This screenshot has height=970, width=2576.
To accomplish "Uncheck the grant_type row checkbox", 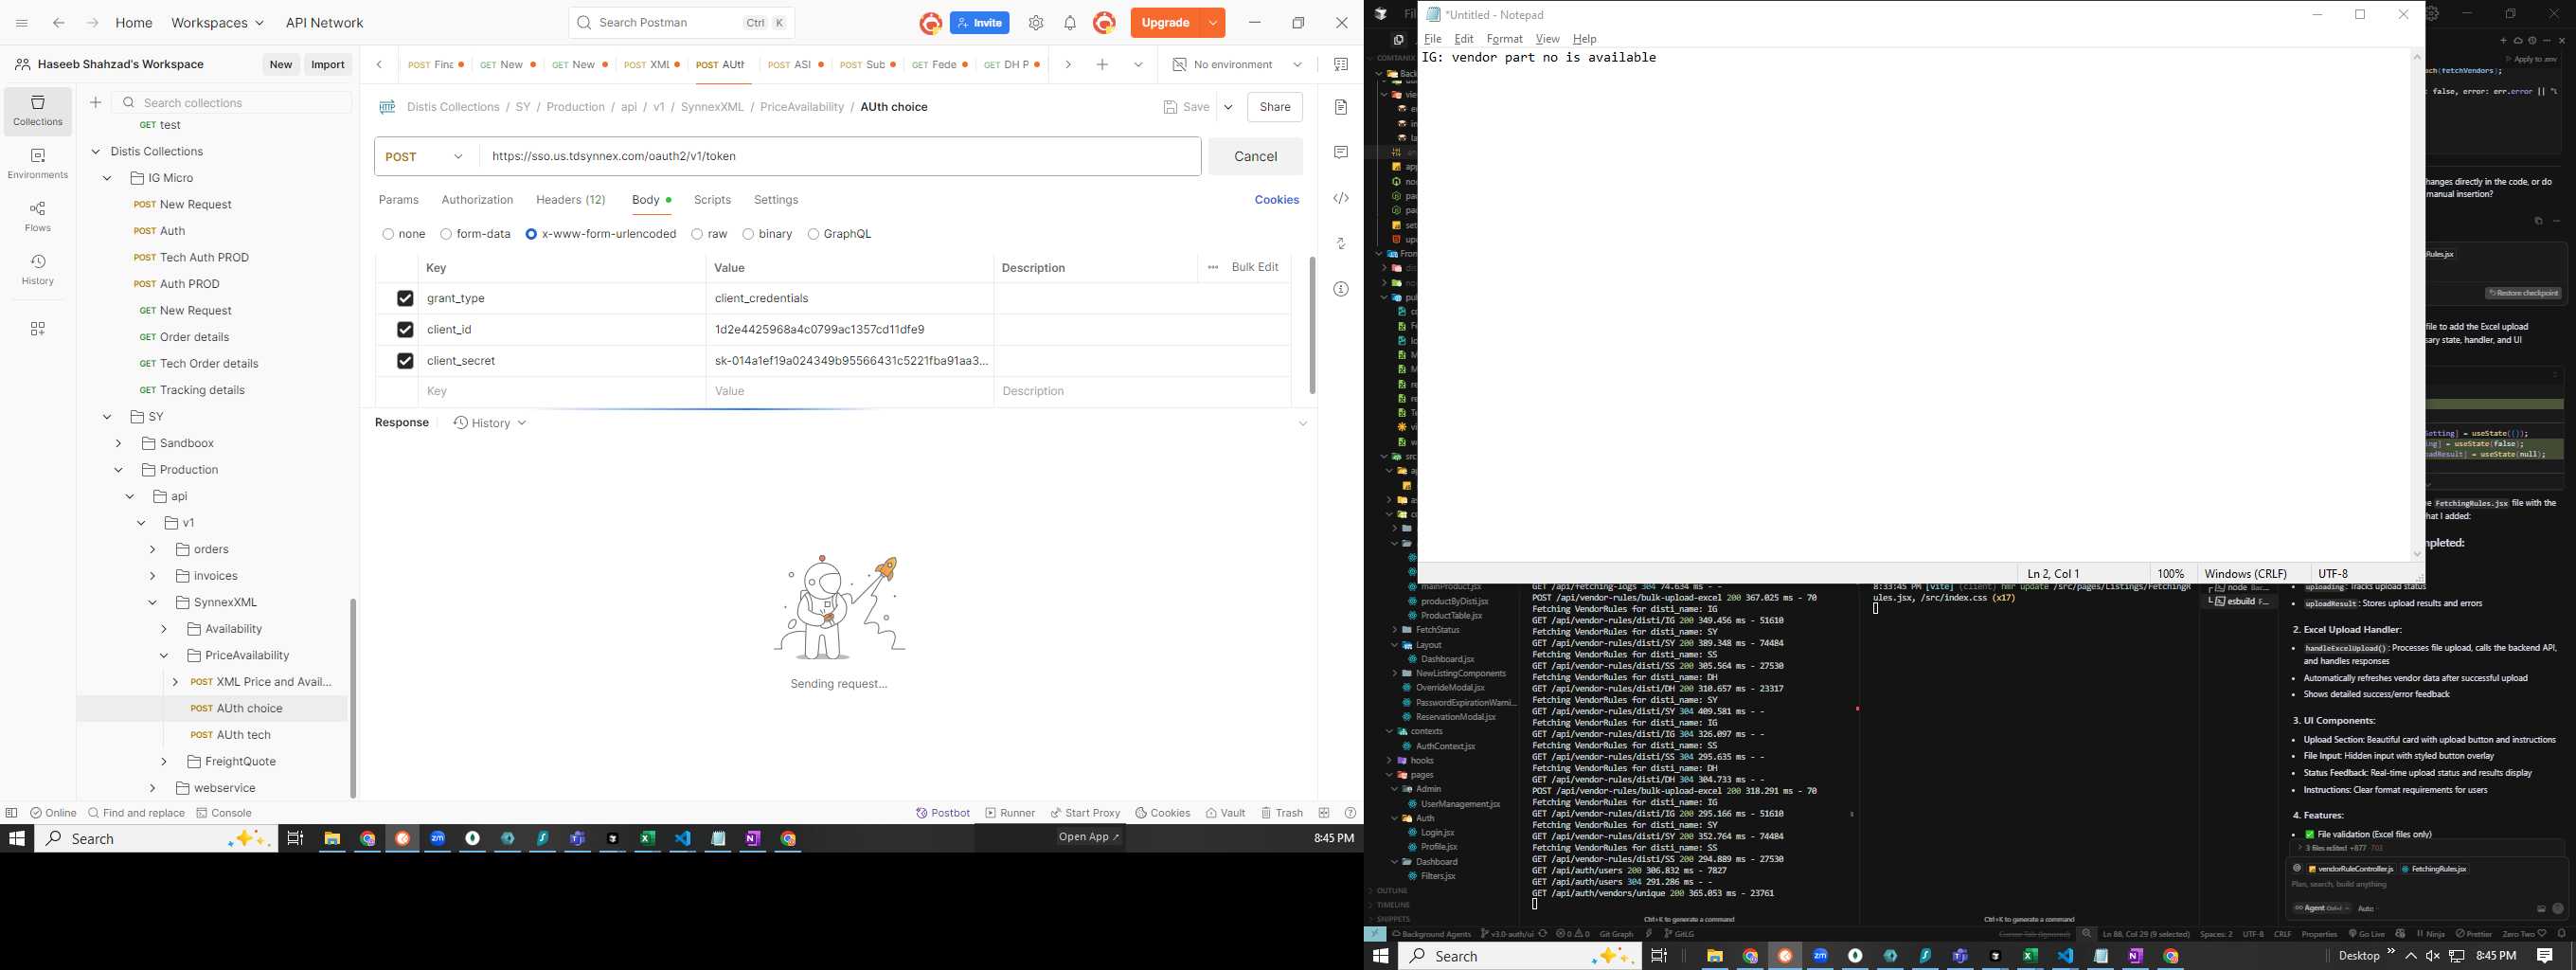I will tap(405, 298).
